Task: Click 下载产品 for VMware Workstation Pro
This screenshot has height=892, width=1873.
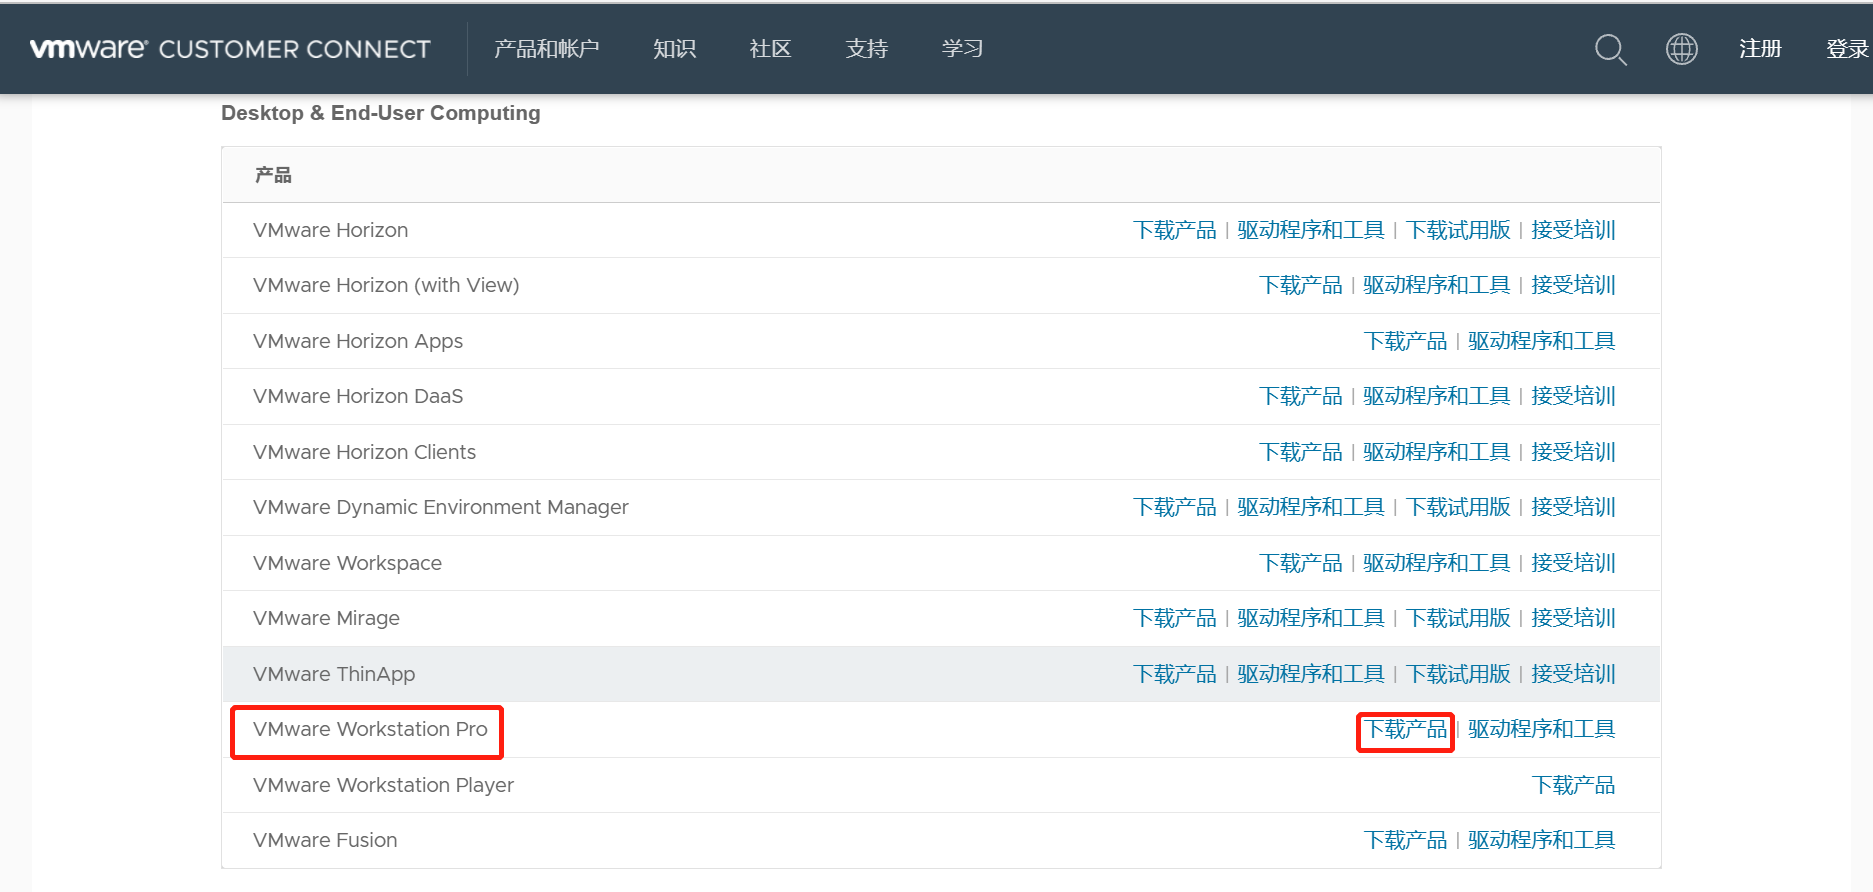Action: click(1406, 729)
